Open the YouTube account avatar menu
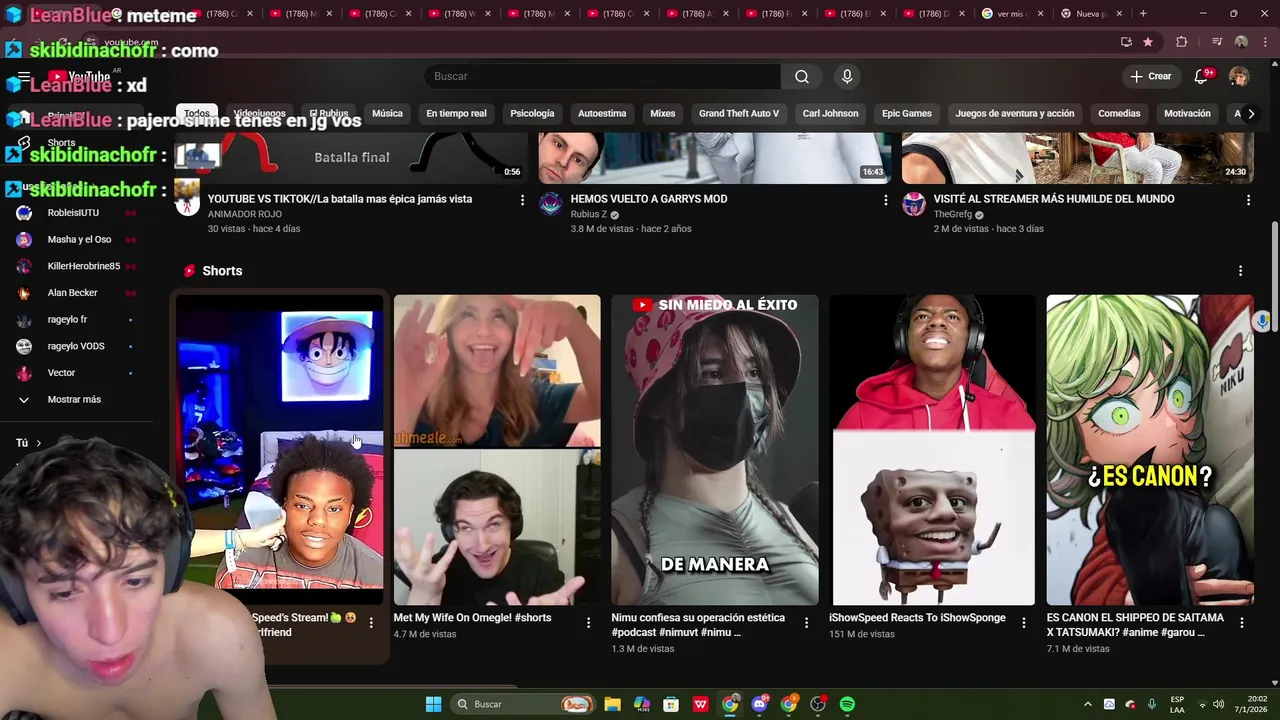Viewport: 1280px width, 720px height. 1239,77
